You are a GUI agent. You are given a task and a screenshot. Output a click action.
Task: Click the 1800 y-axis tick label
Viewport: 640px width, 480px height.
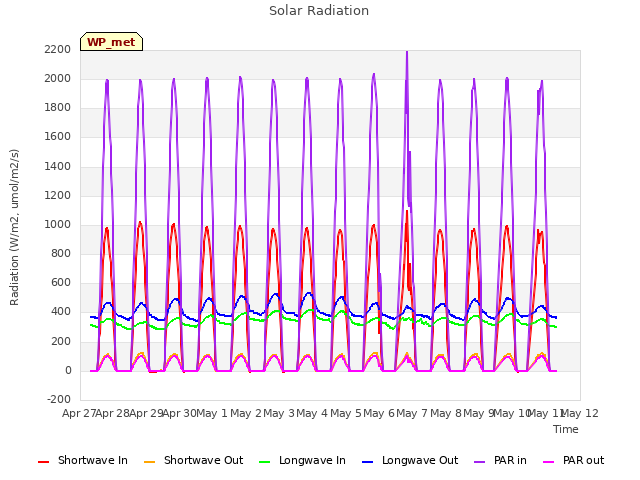click(58, 108)
